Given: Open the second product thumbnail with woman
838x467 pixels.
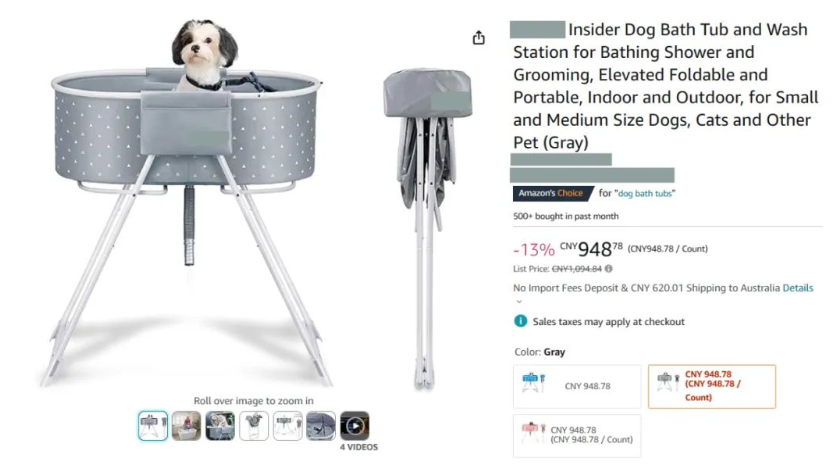Looking at the screenshot, I should tap(186, 426).
